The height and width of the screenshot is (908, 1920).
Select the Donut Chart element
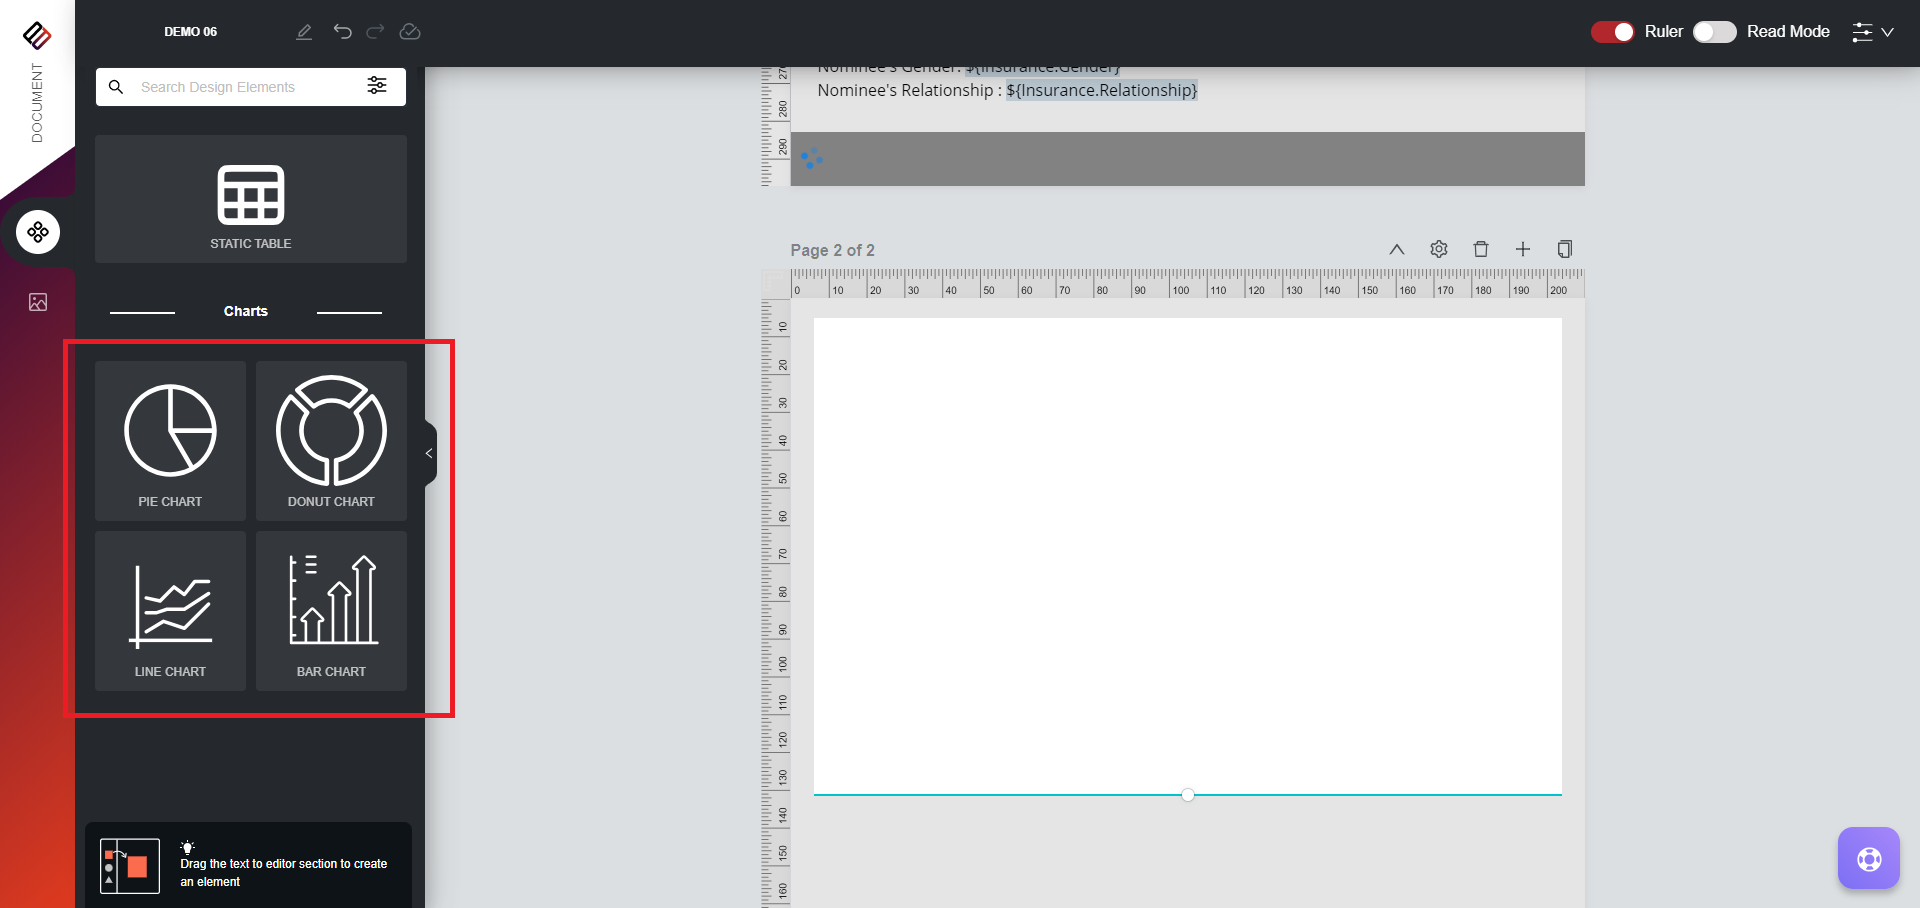(x=331, y=440)
